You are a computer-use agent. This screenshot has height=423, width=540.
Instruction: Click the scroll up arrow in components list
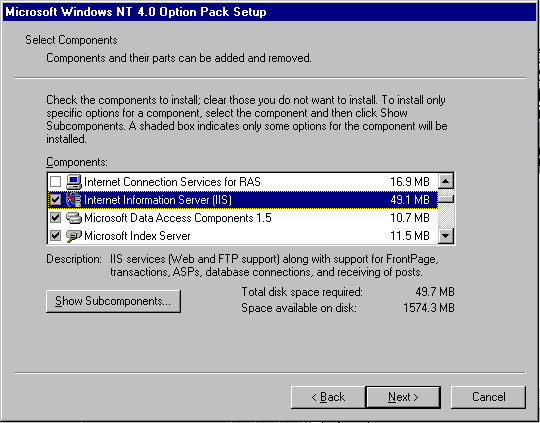pyautogui.click(x=446, y=181)
